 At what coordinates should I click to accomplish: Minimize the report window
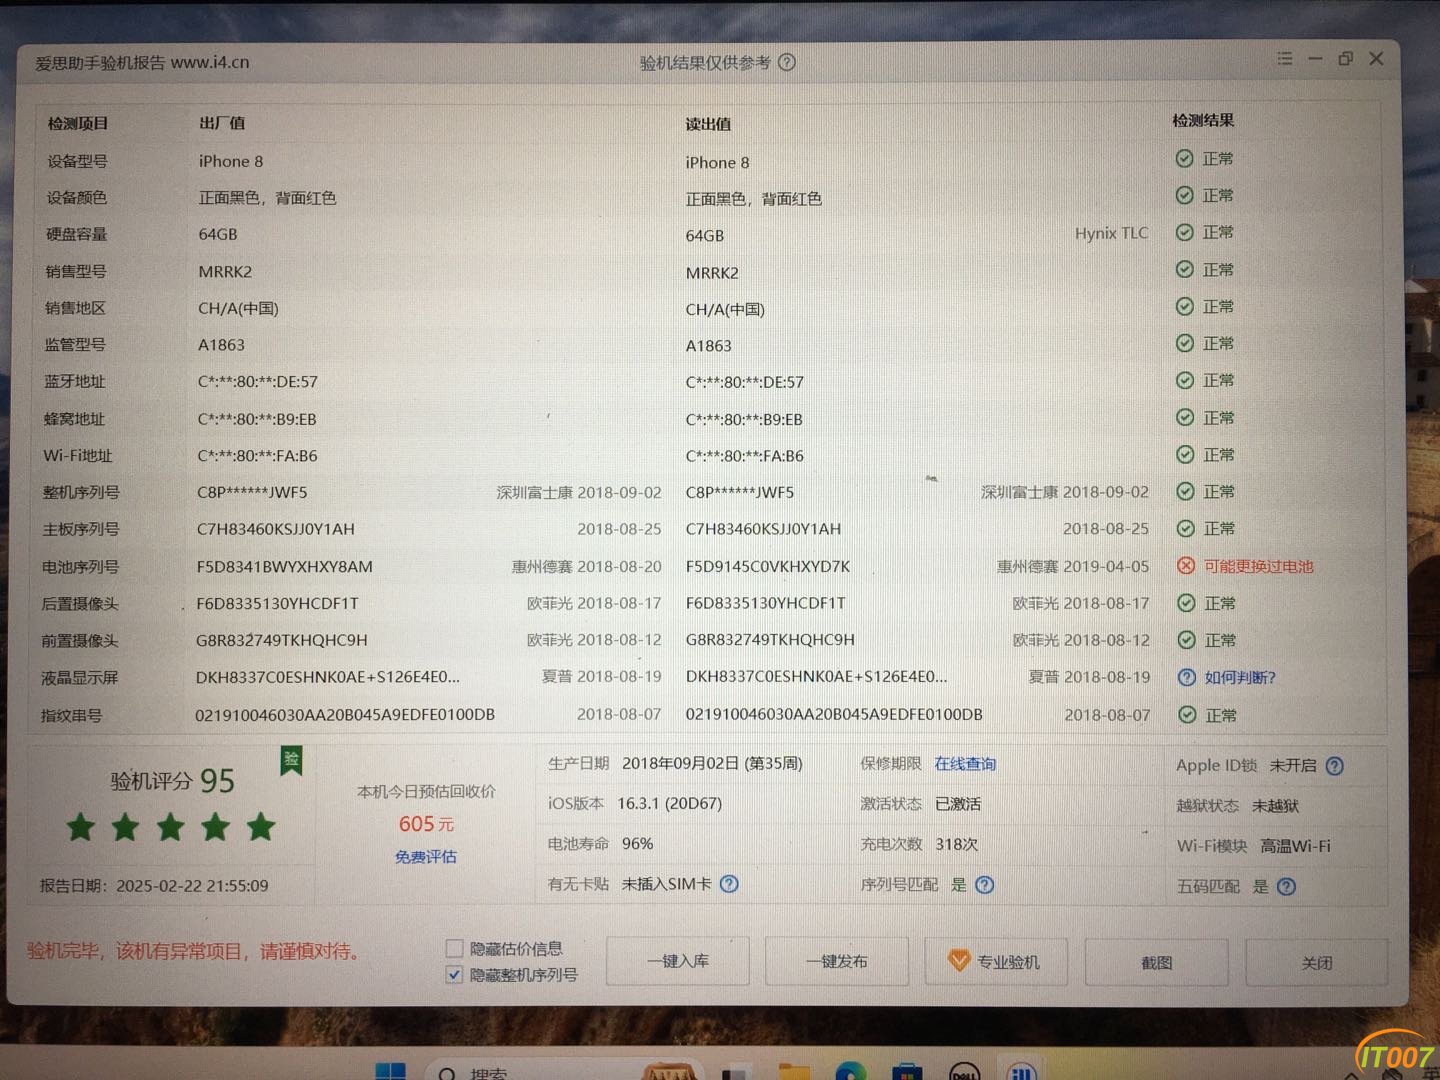tap(1315, 59)
